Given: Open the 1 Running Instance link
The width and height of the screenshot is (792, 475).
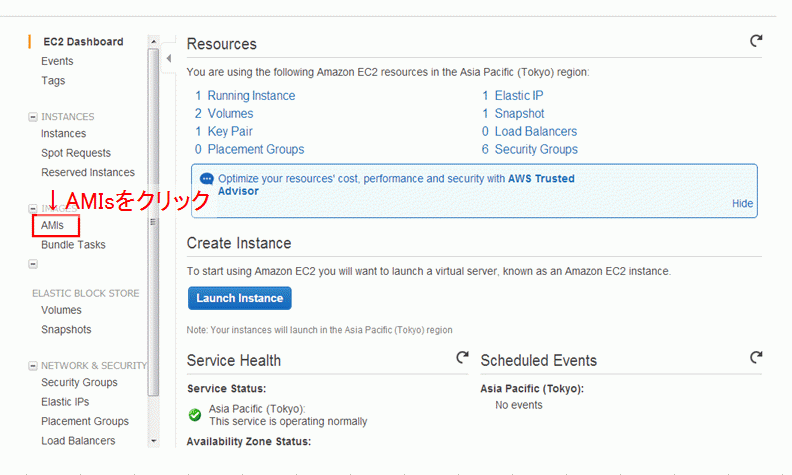Looking at the screenshot, I should coord(245,96).
